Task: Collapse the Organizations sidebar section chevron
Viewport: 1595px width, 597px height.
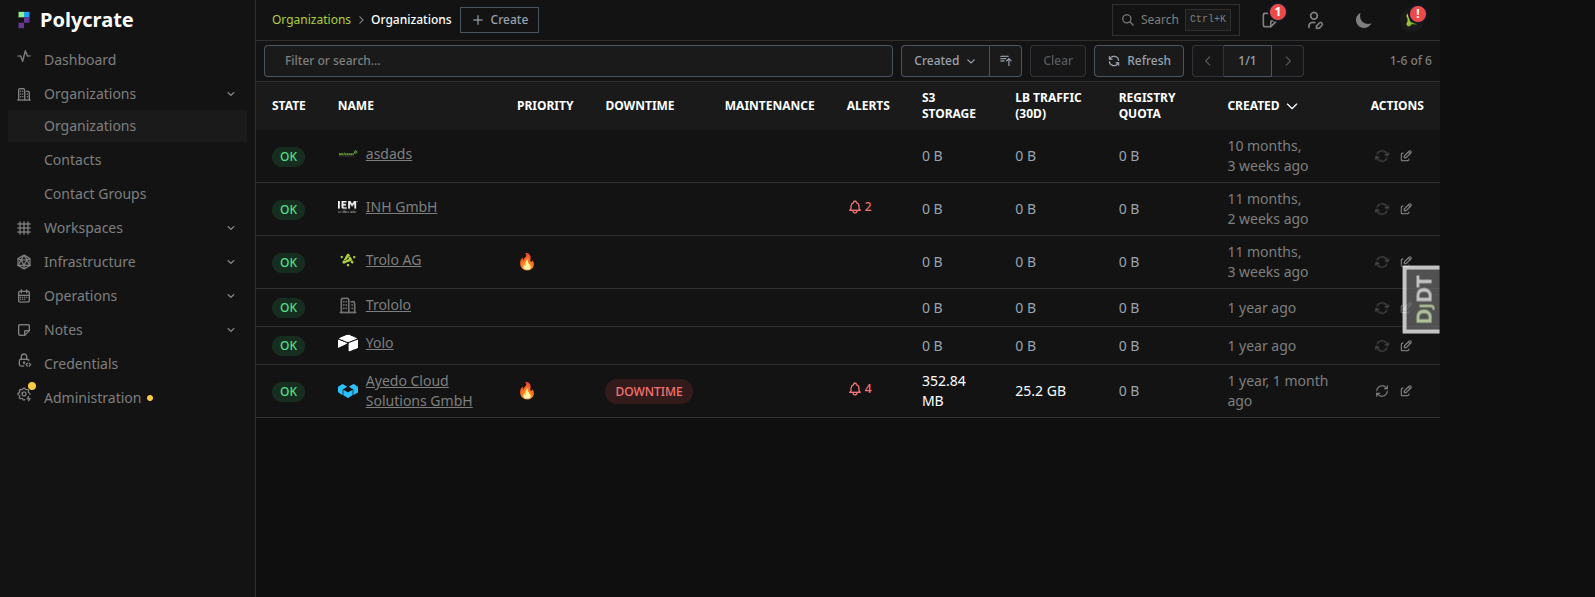Action: (x=231, y=94)
